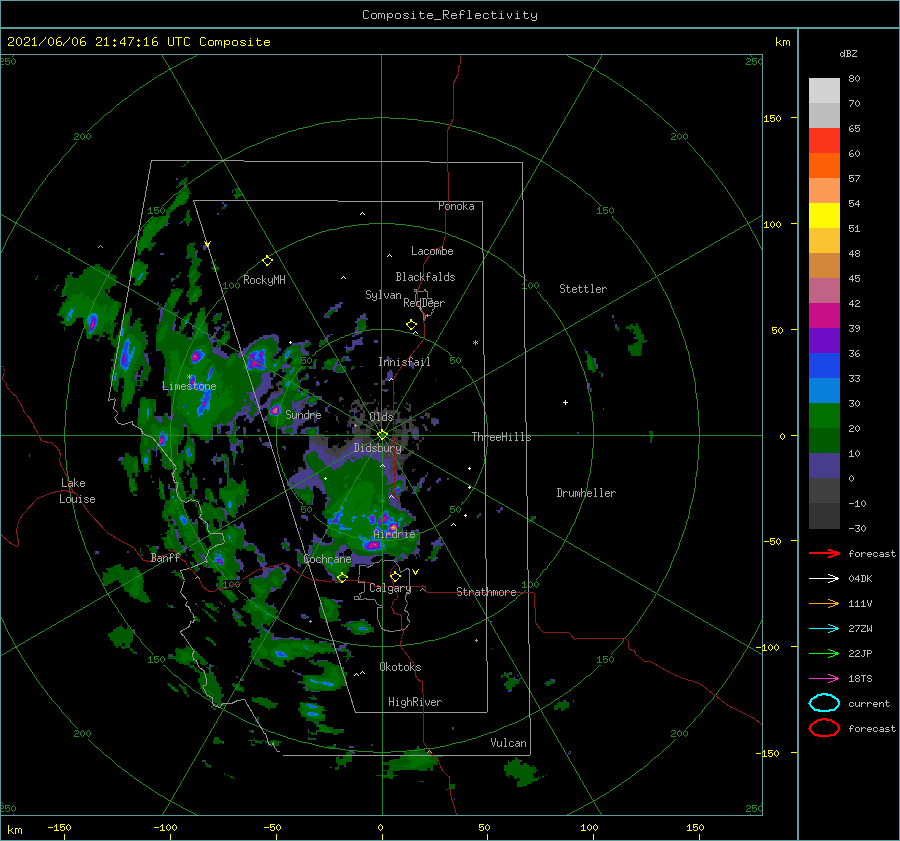The width and height of the screenshot is (900, 841).
Task: Click the red forecast arrow in legend
Action: point(824,553)
